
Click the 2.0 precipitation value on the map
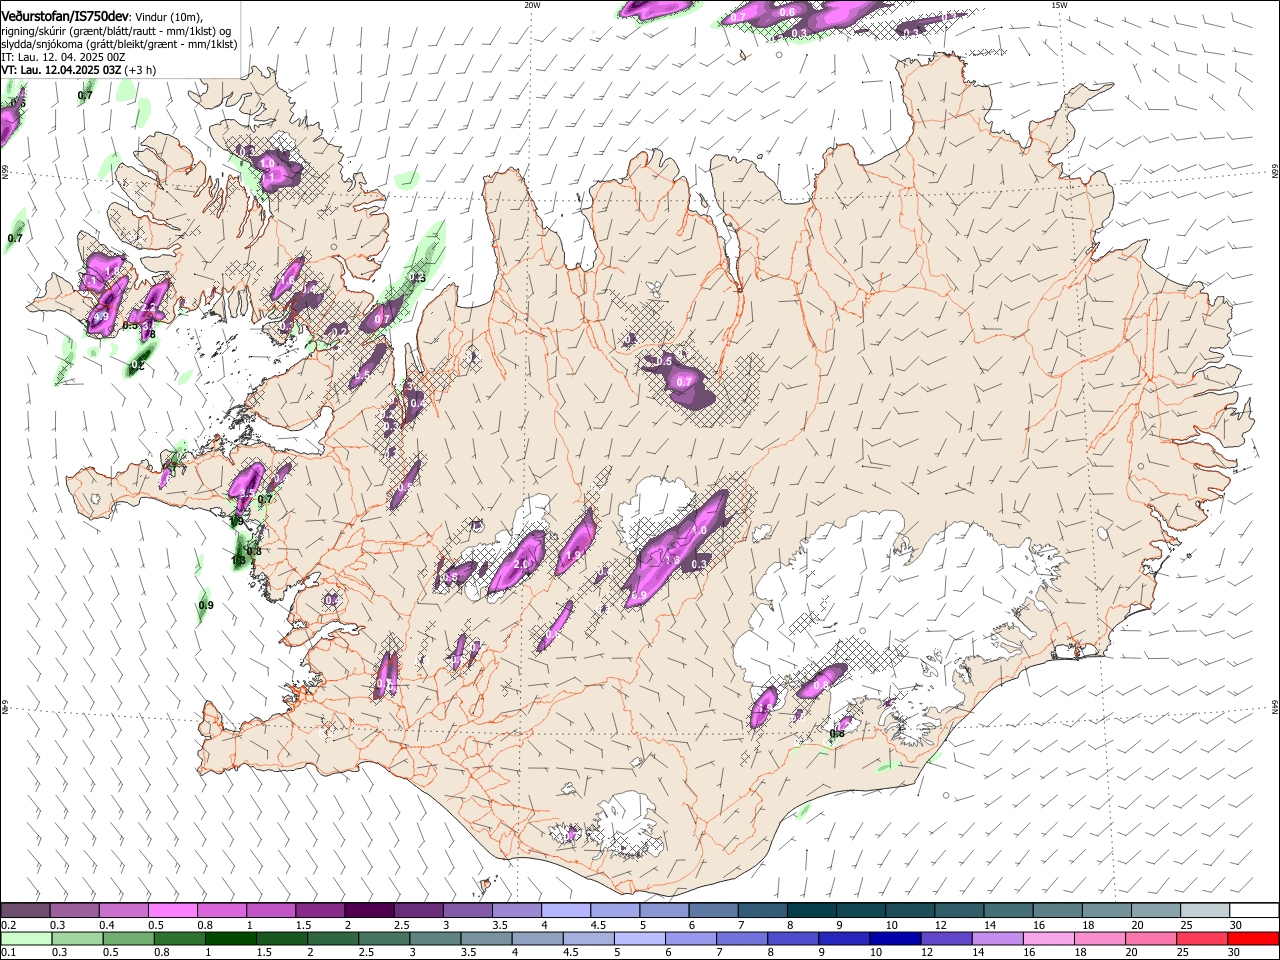[521, 564]
